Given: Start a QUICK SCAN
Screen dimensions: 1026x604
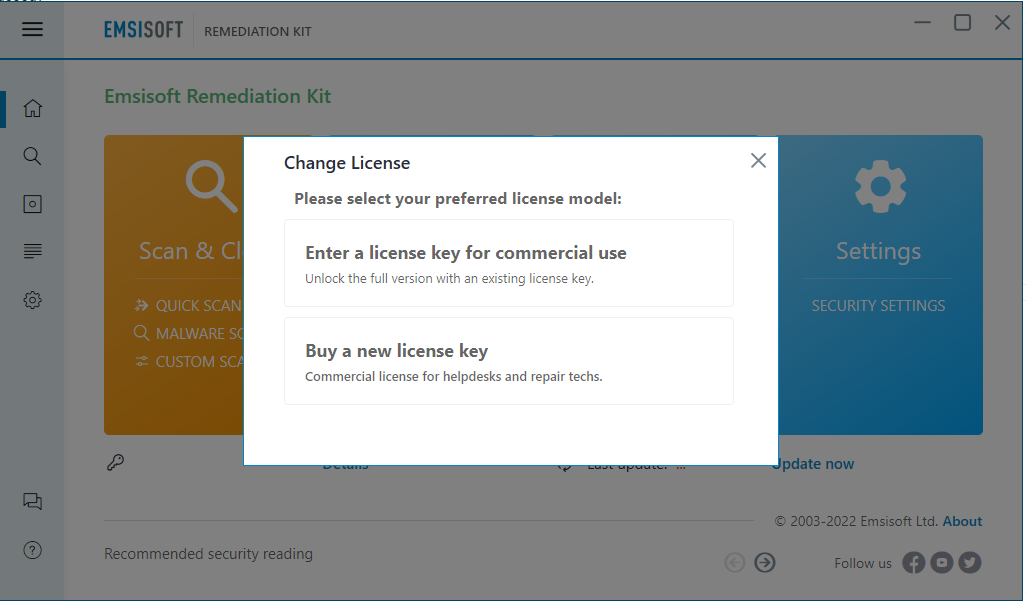Looking at the screenshot, I should point(188,306).
